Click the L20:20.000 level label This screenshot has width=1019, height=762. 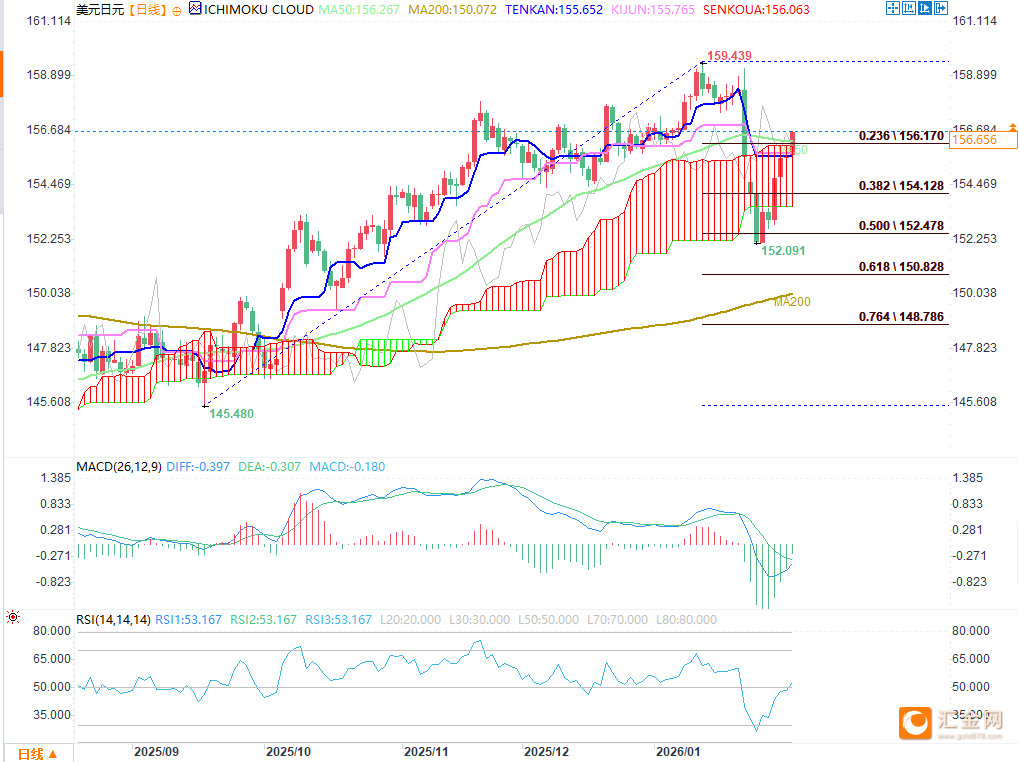click(x=410, y=620)
